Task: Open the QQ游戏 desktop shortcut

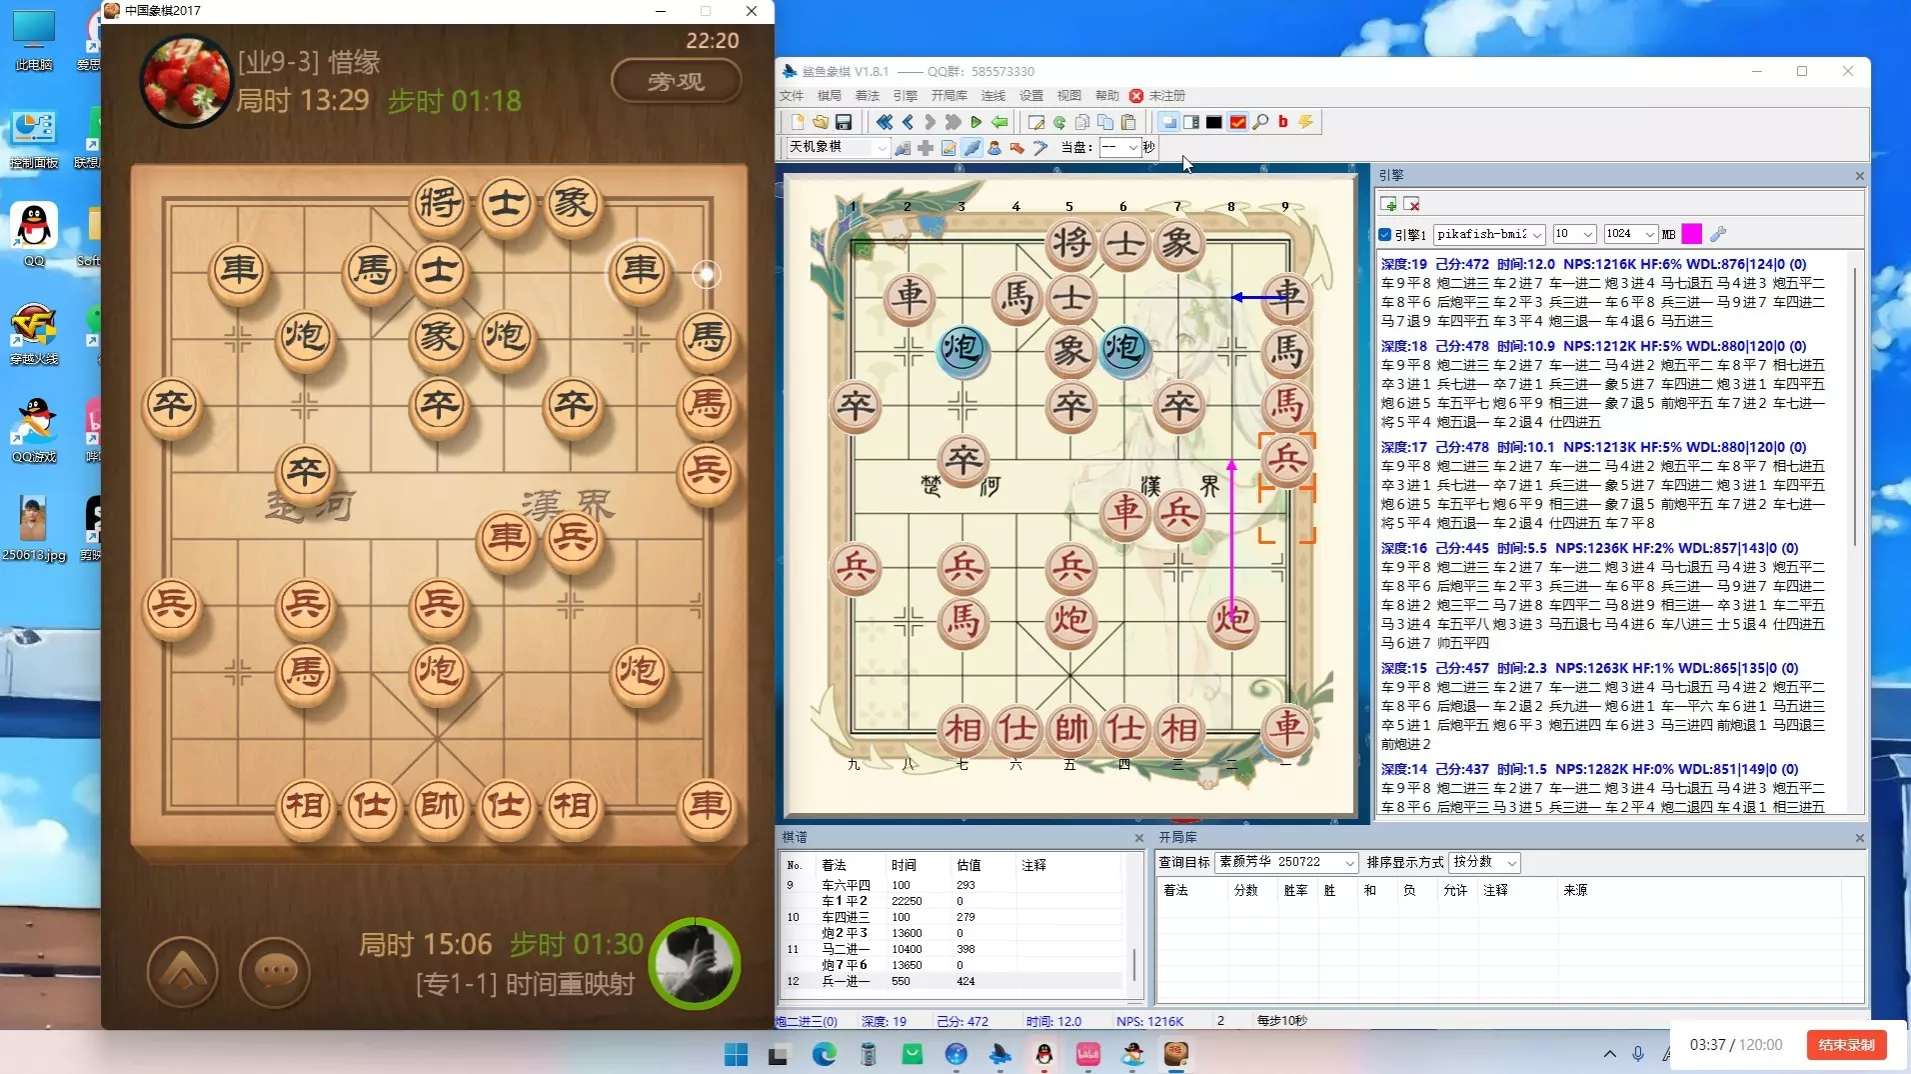Action: tap(34, 431)
